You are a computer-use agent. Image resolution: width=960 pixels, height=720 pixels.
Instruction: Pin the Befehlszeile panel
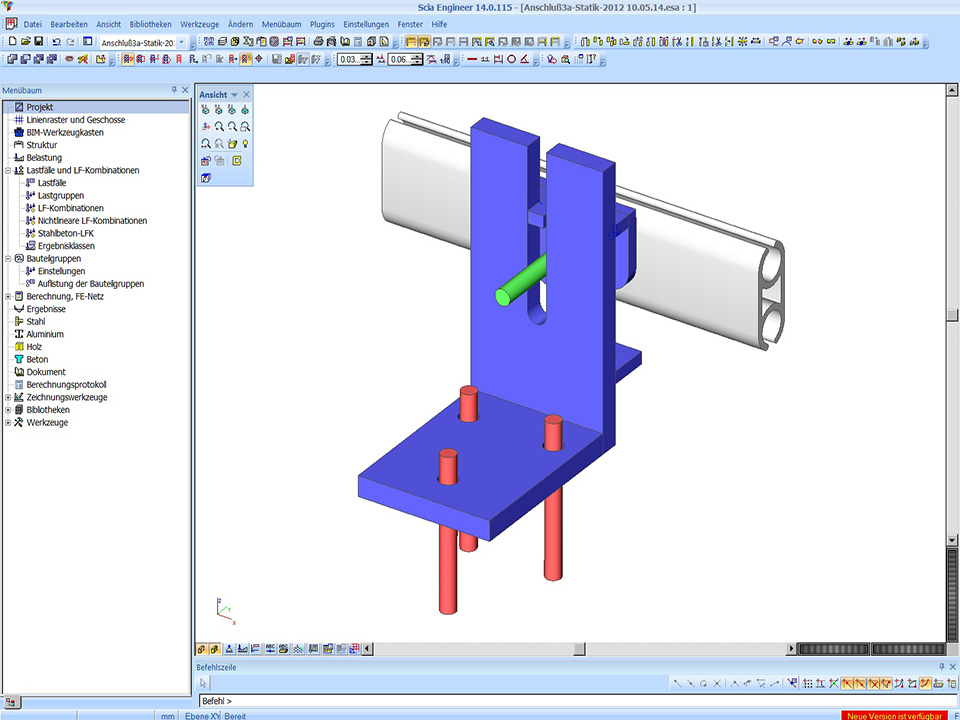tap(940, 666)
